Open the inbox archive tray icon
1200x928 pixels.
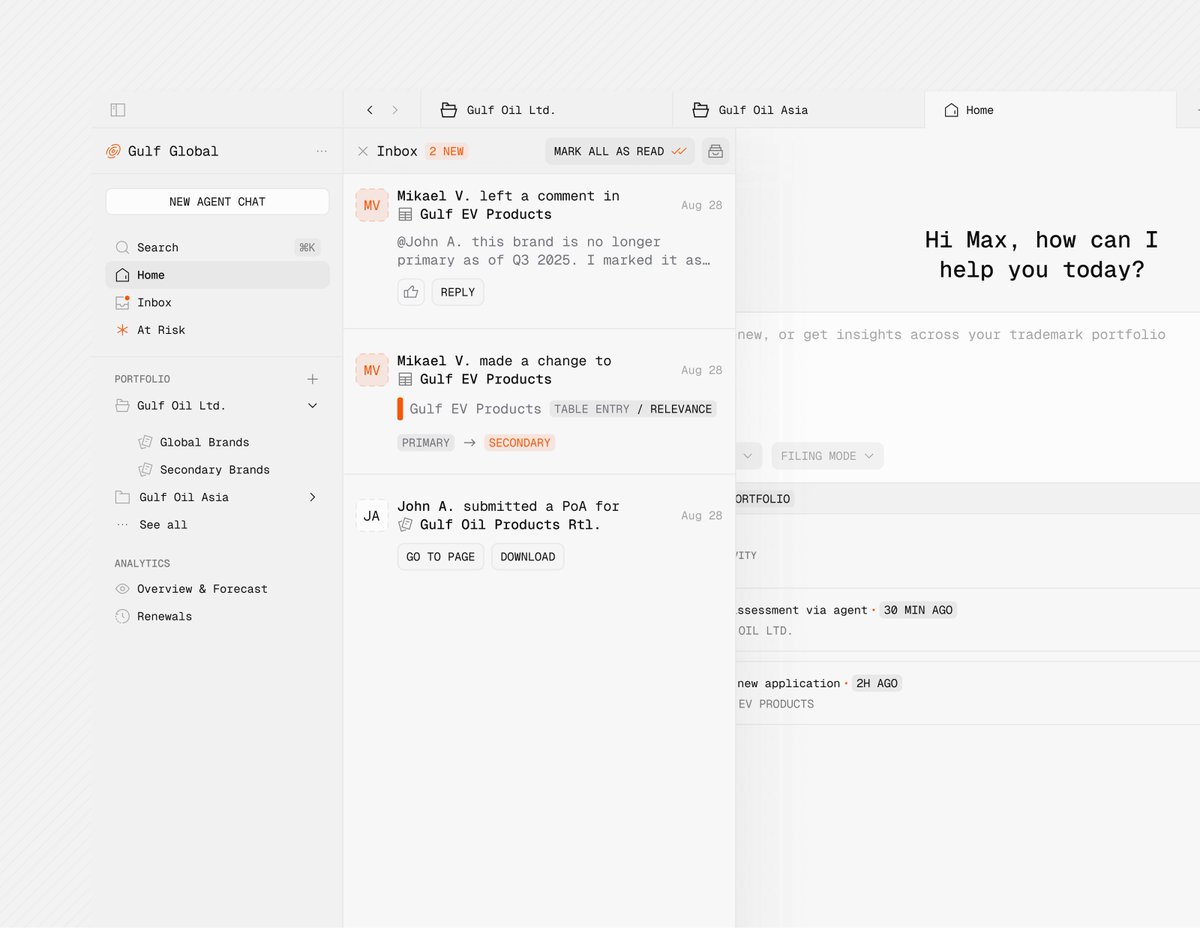coord(715,151)
